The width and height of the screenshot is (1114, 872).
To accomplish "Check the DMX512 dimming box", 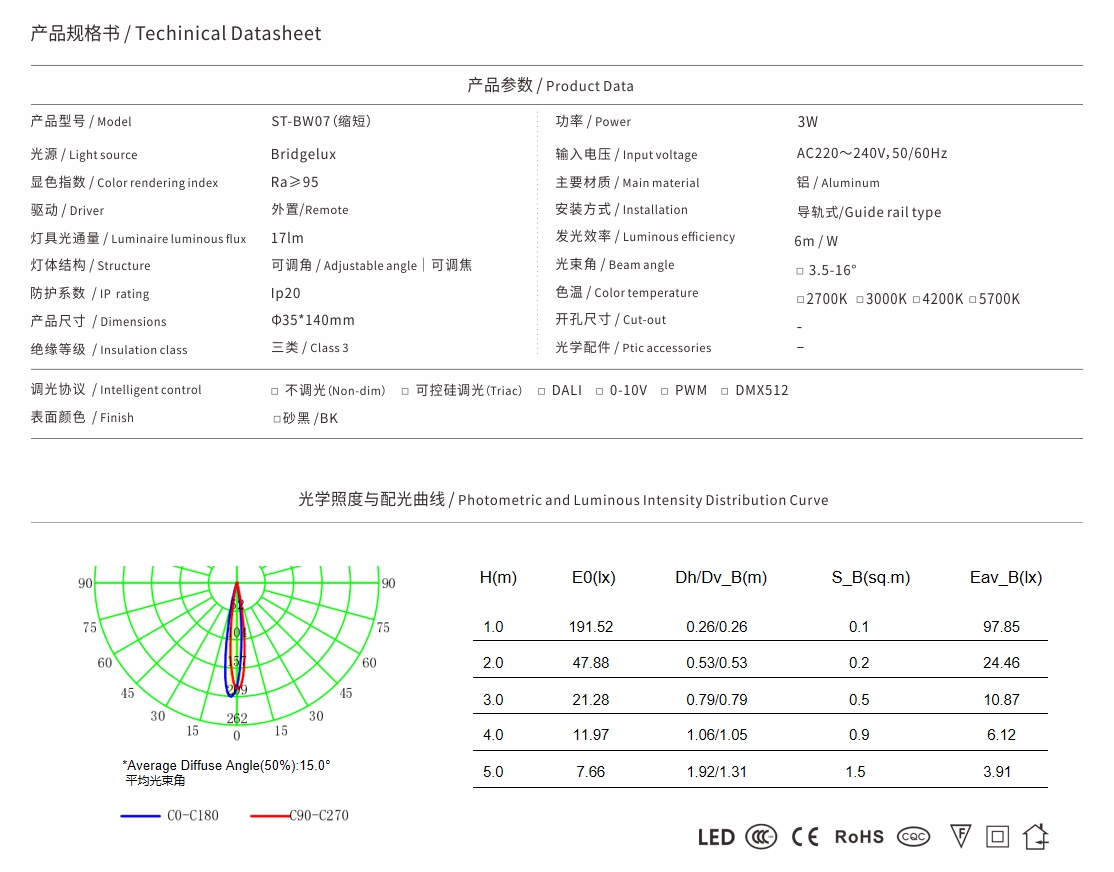I will [725, 392].
